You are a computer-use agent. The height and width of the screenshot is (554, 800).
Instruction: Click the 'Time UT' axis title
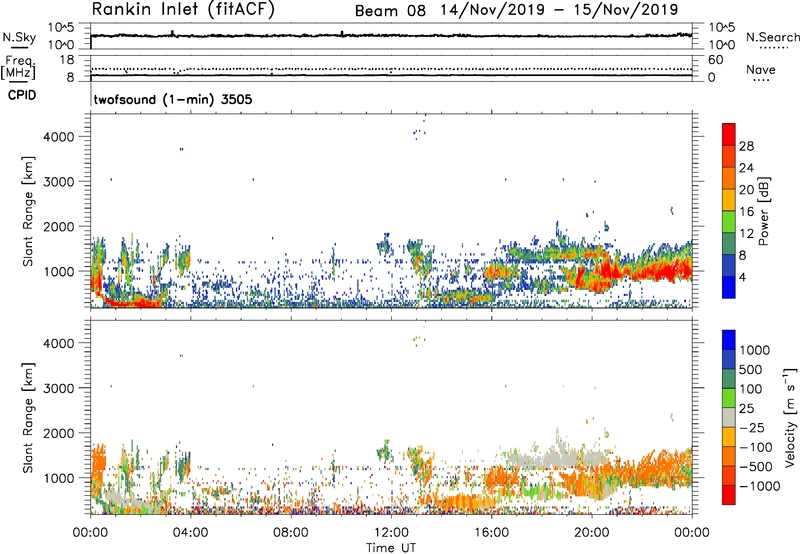[391, 548]
